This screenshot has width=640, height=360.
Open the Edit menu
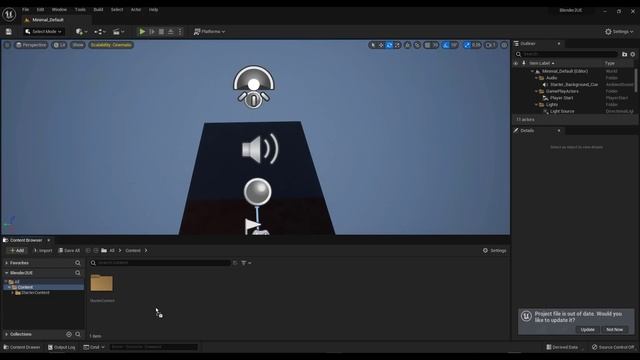(x=40, y=9)
